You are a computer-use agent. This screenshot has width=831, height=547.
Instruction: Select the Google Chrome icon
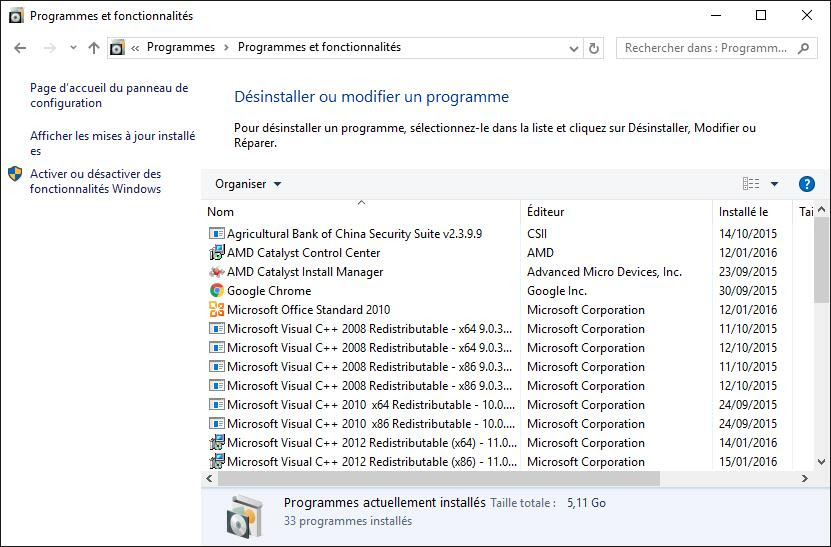coord(216,290)
